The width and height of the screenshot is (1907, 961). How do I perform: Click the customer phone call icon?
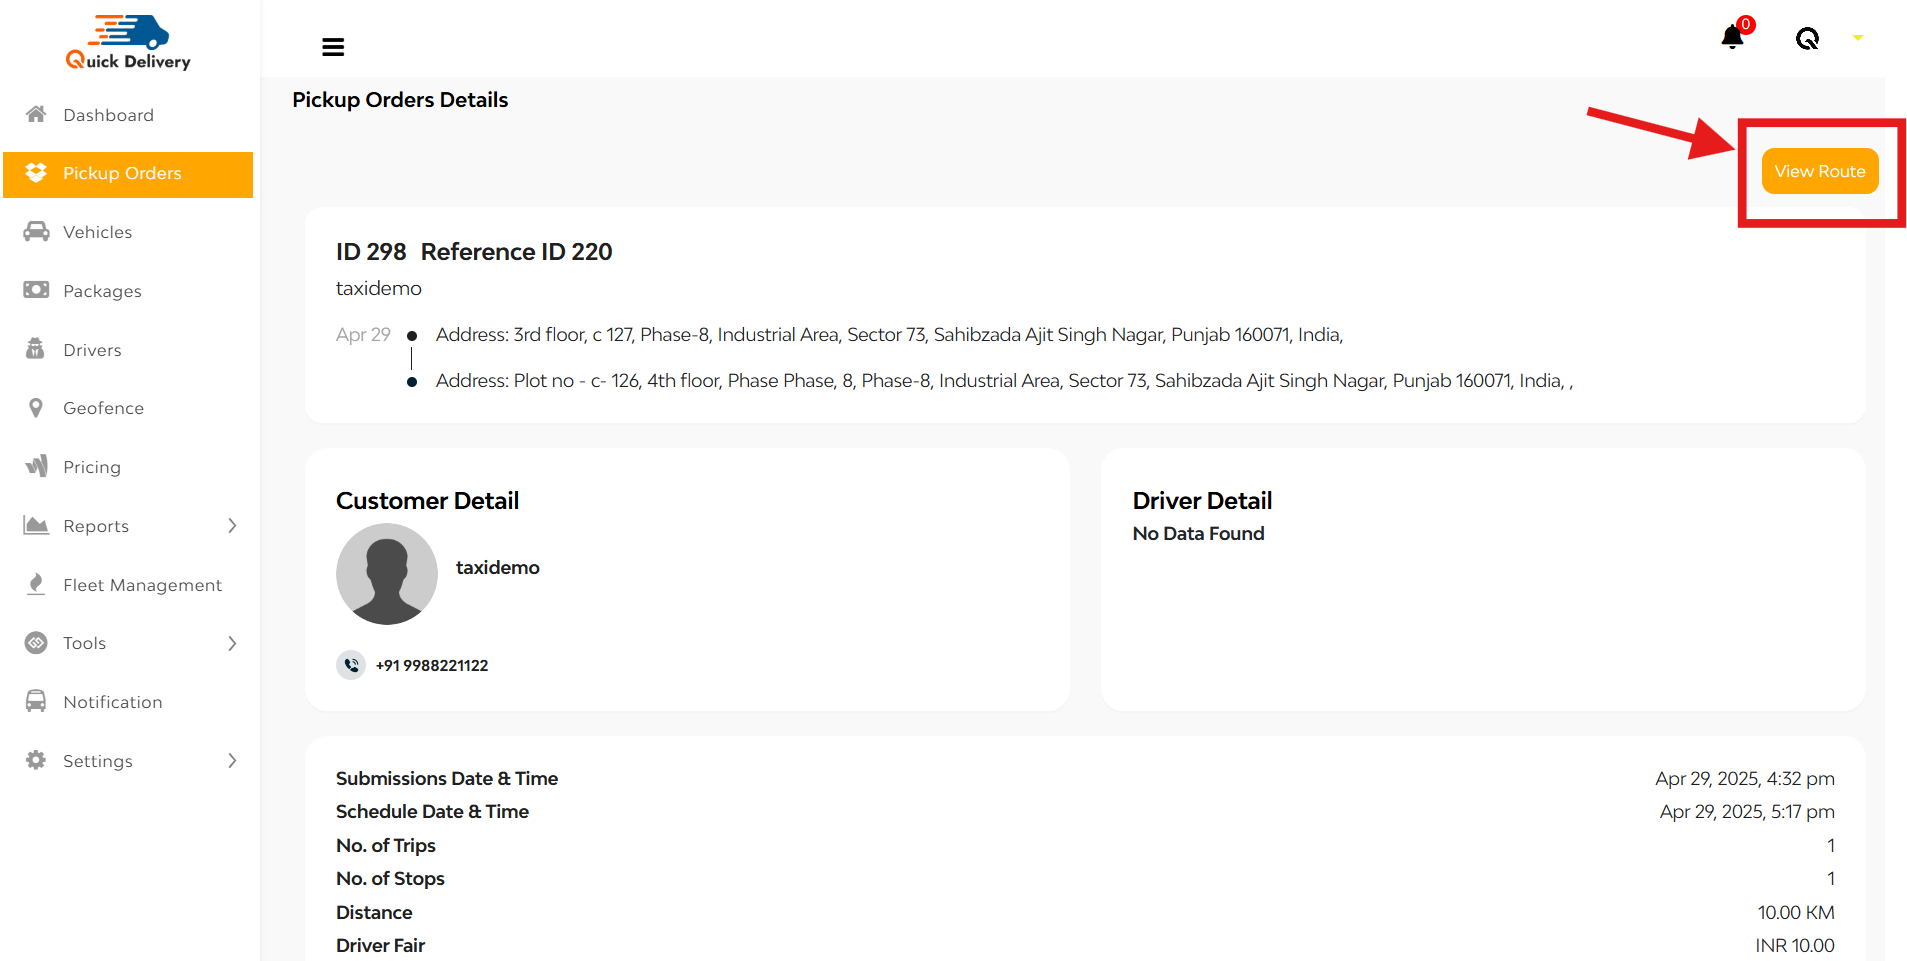pyautogui.click(x=351, y=665)
